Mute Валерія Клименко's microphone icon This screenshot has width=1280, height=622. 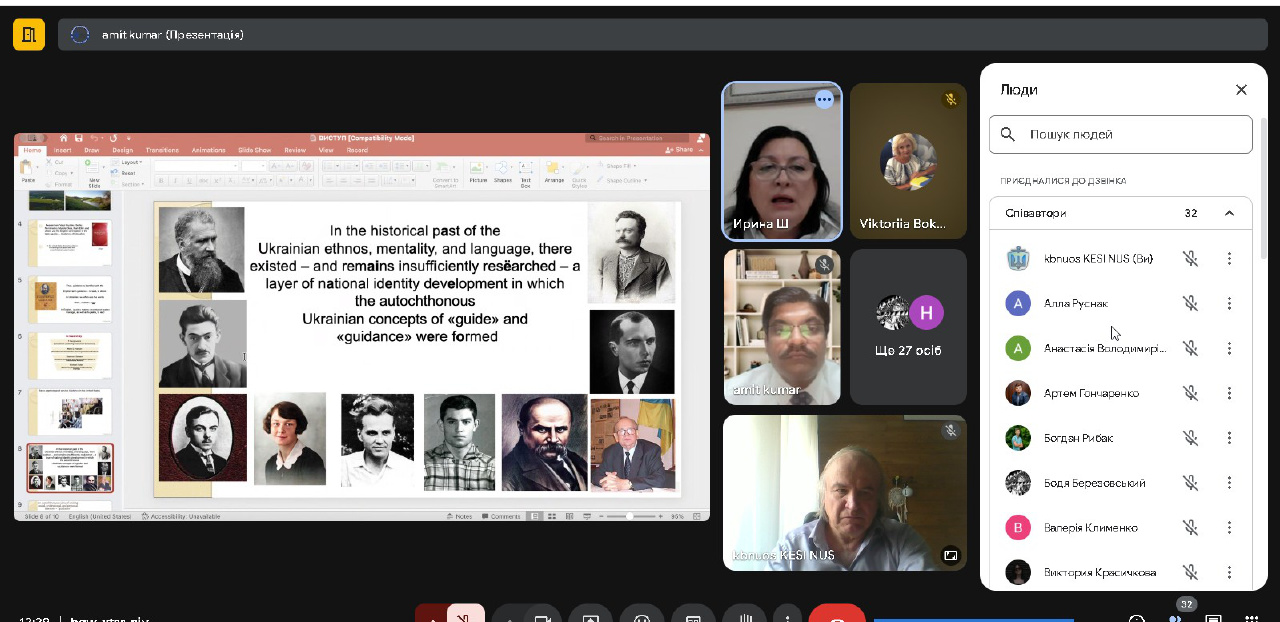(1190, 528)
